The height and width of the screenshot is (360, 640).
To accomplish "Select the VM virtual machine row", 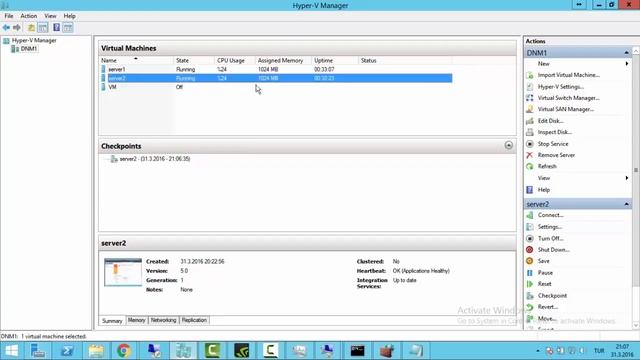I will tap(276, 87).
